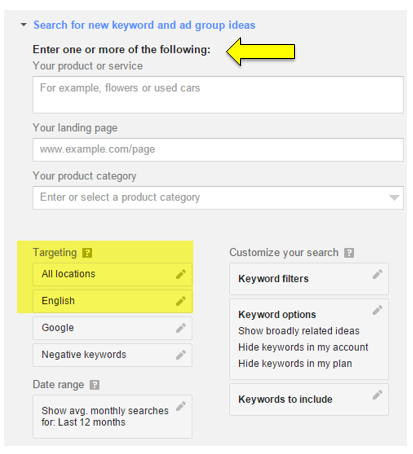Open Date range help question mark
This screenshot has height=454, width=413.
click(95, 385)
